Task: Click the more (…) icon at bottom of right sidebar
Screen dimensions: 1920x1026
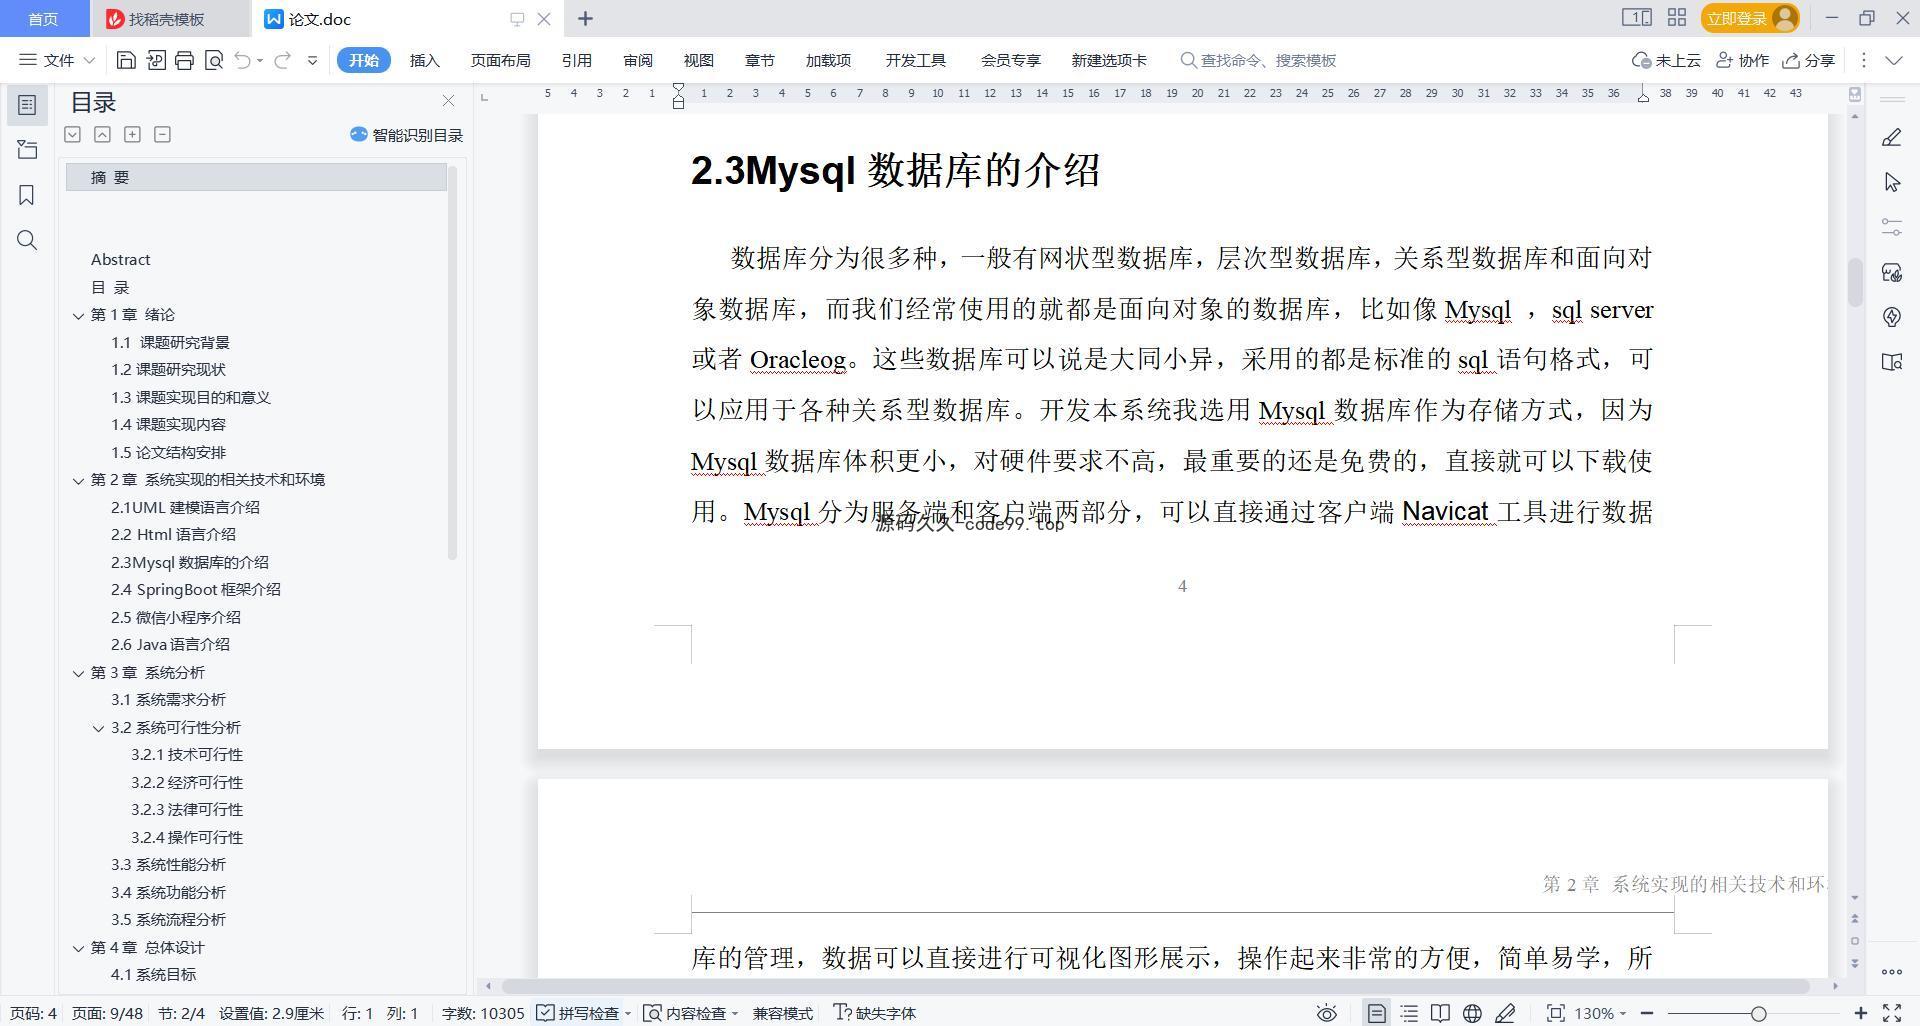Action: [x=1891, y=972]
